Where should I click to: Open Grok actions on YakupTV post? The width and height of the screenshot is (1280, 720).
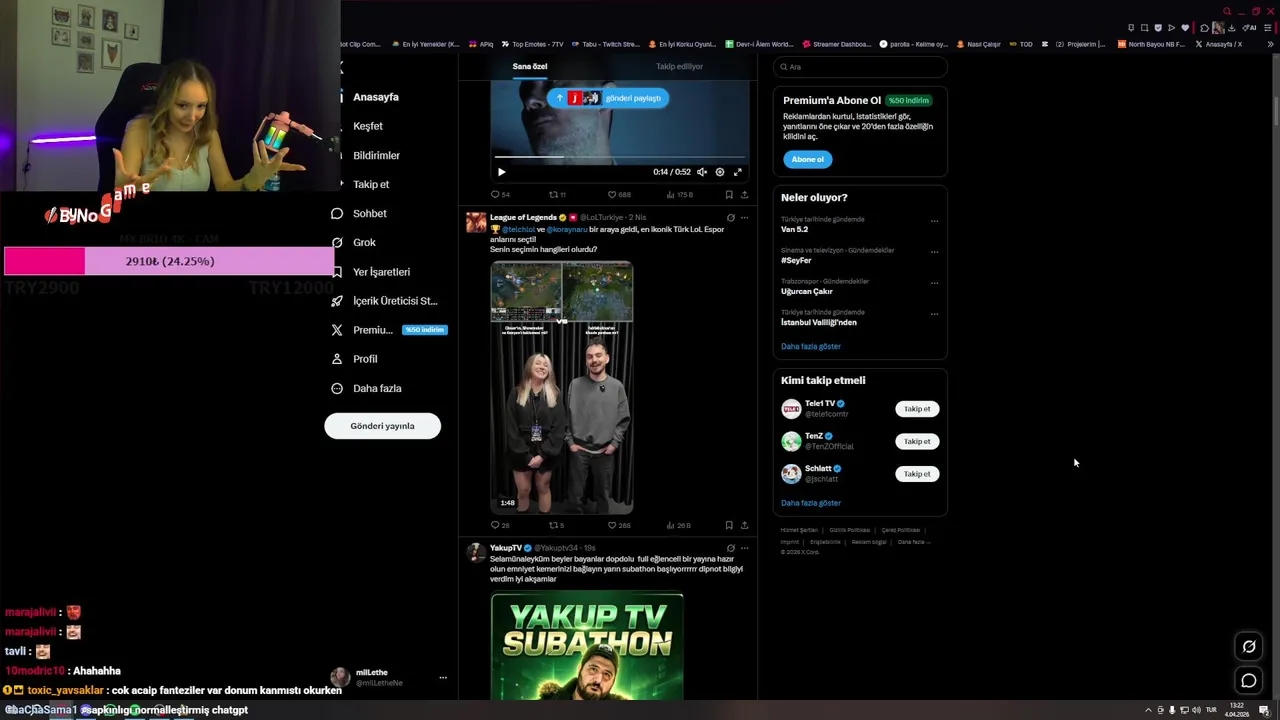[730, 548]
